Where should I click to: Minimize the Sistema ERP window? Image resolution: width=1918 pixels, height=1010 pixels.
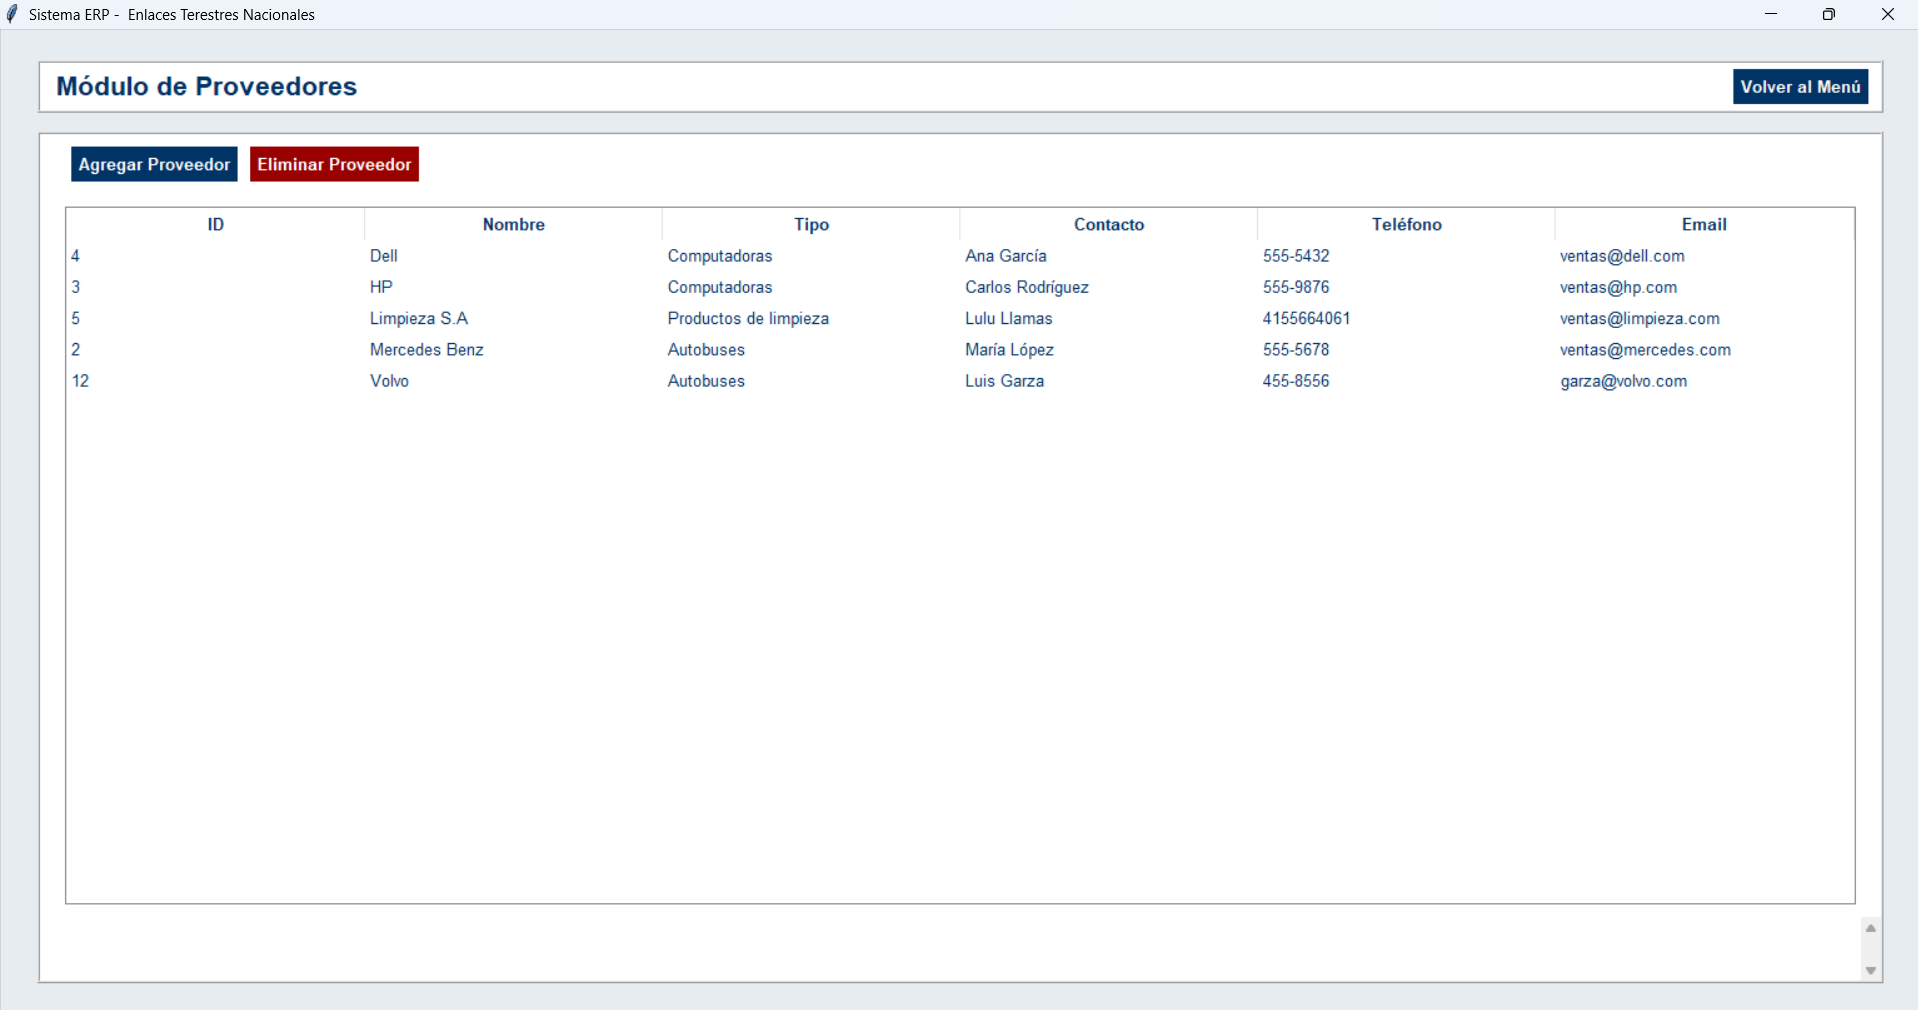point(1771,14)
